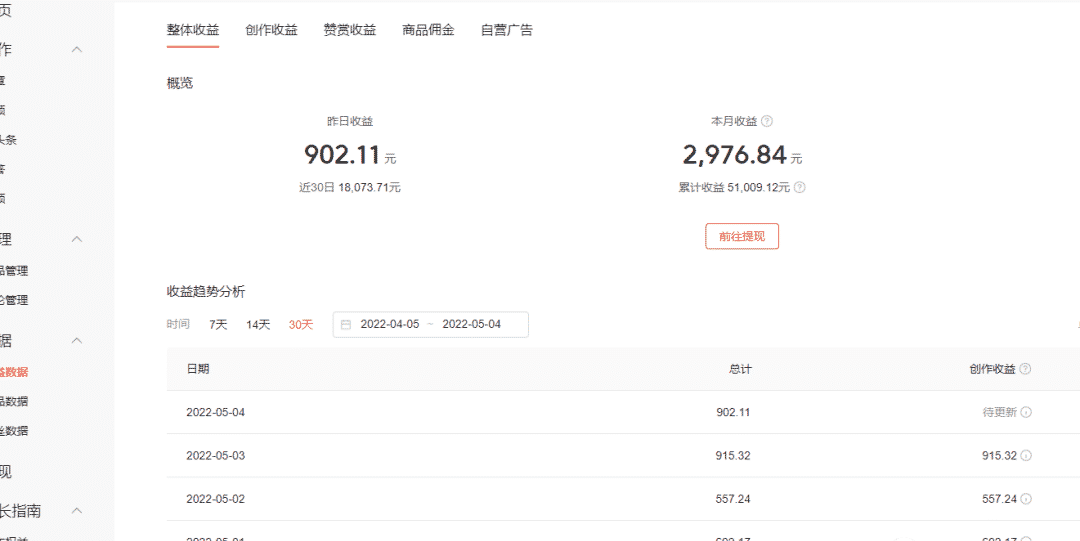Open 收益数据 in the sidebar
1080x541 pixels.
(14, 372)
